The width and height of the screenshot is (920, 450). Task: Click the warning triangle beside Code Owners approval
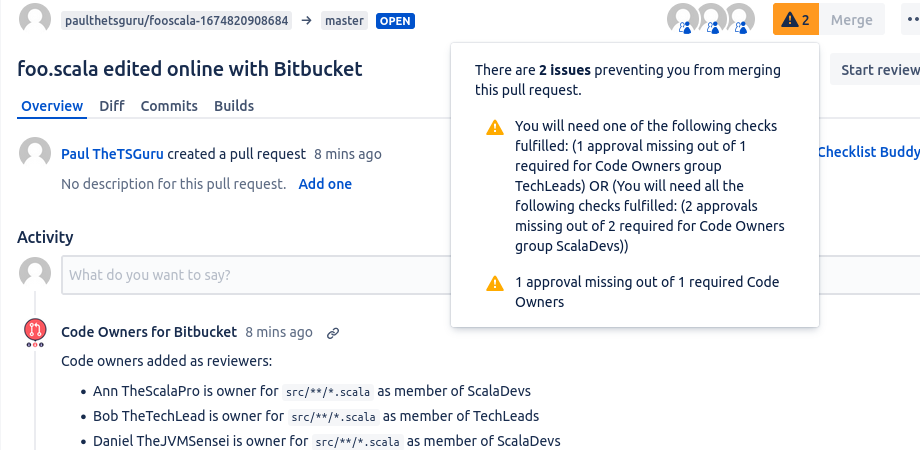pos(495,284)
